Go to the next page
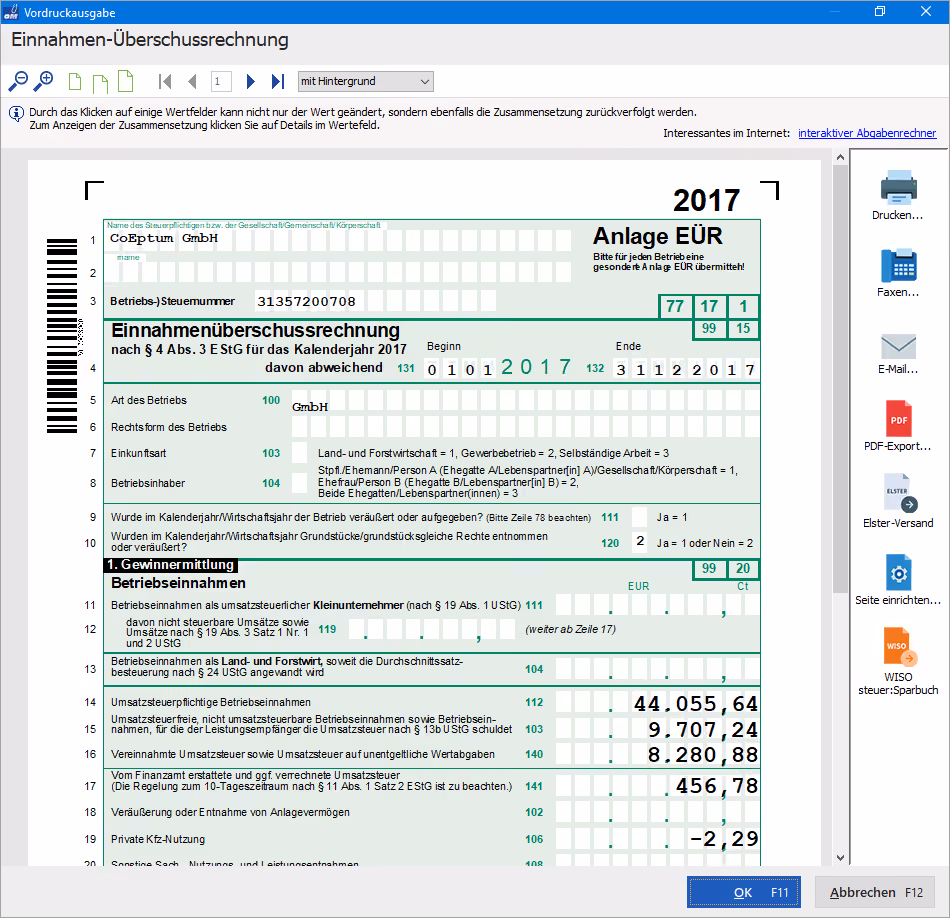Viewport: 950px width, 918px height. pos(250,81)
